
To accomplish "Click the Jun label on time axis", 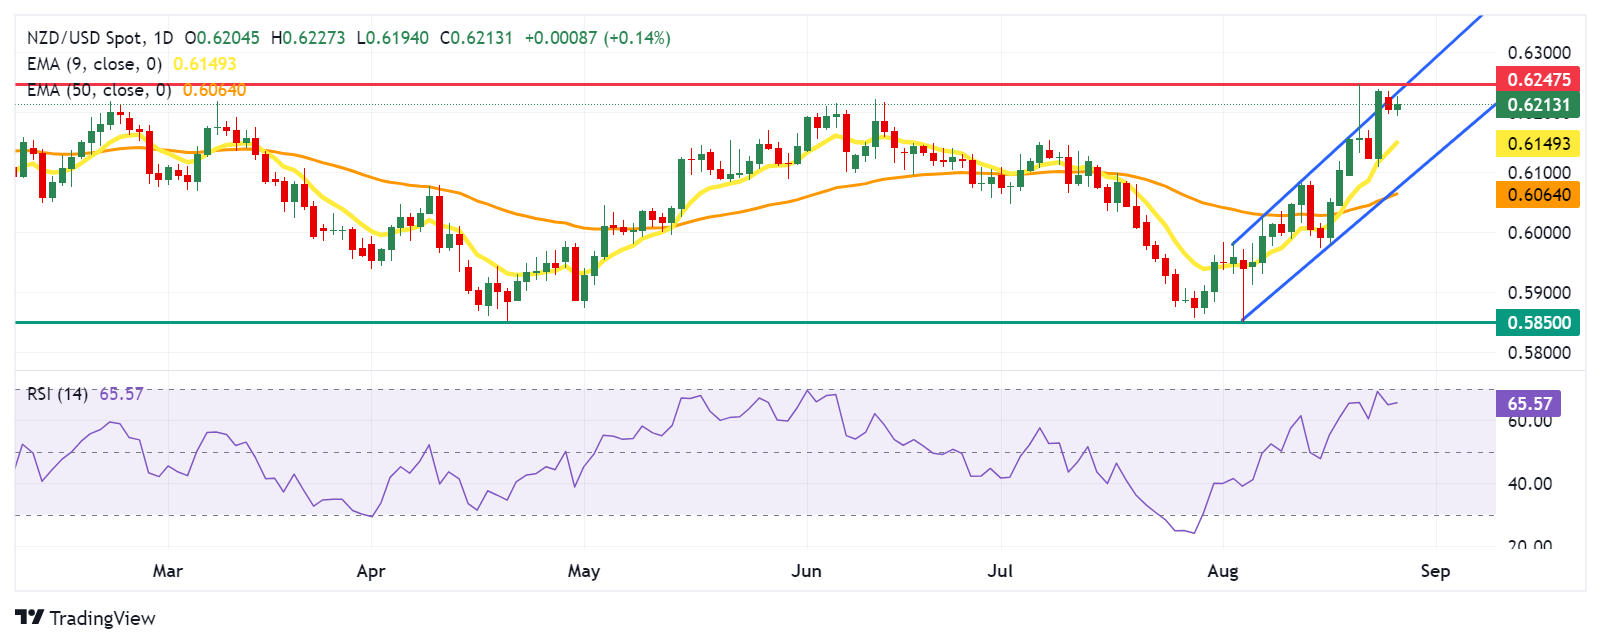I will 806,571.
